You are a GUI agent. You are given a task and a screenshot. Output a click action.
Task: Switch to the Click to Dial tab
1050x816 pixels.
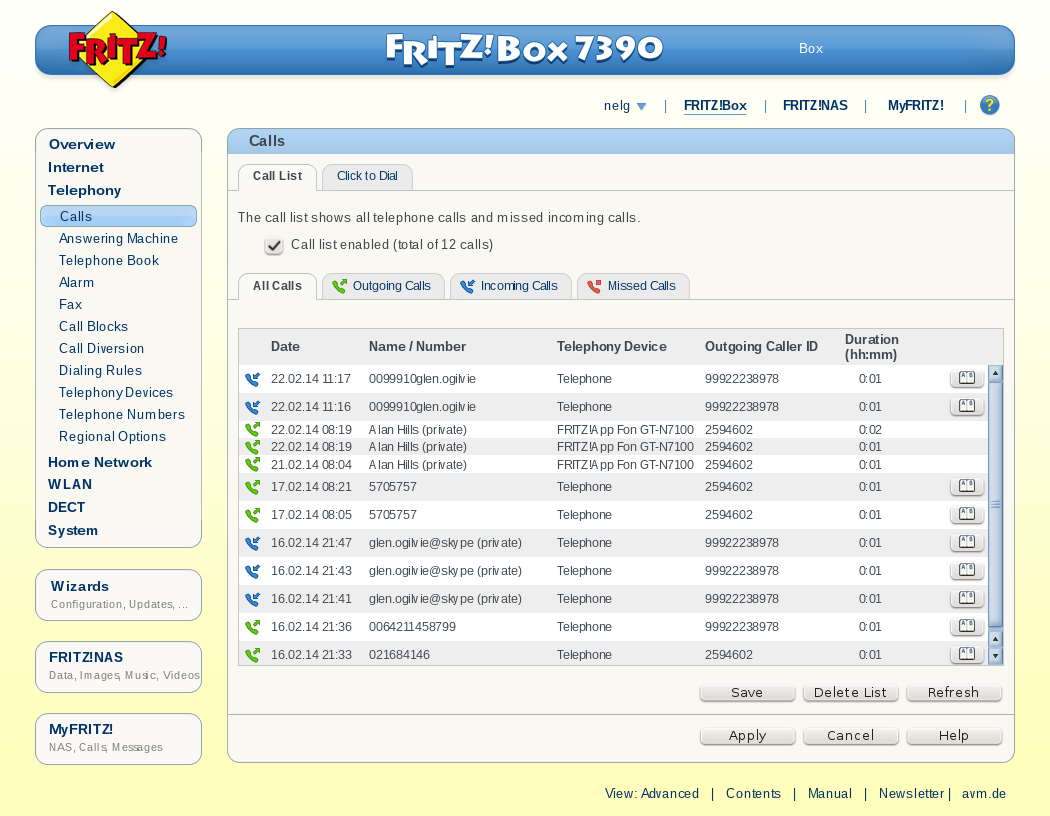pyautogui.click(x=367, y=176)
